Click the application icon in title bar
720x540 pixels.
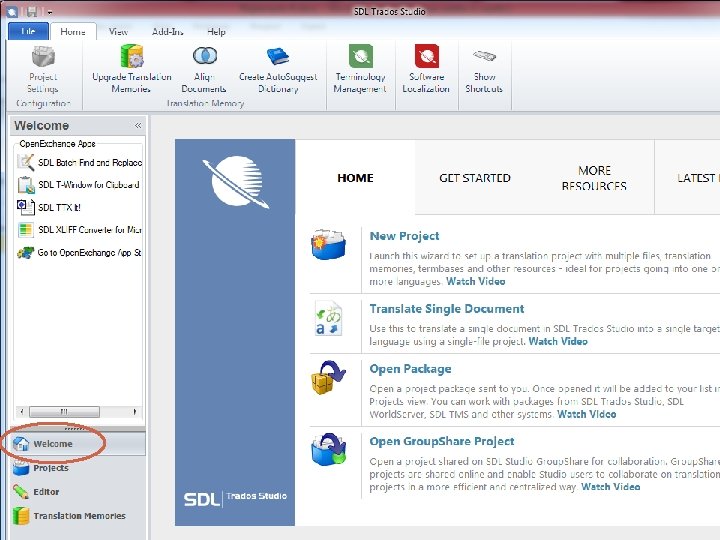12,12
